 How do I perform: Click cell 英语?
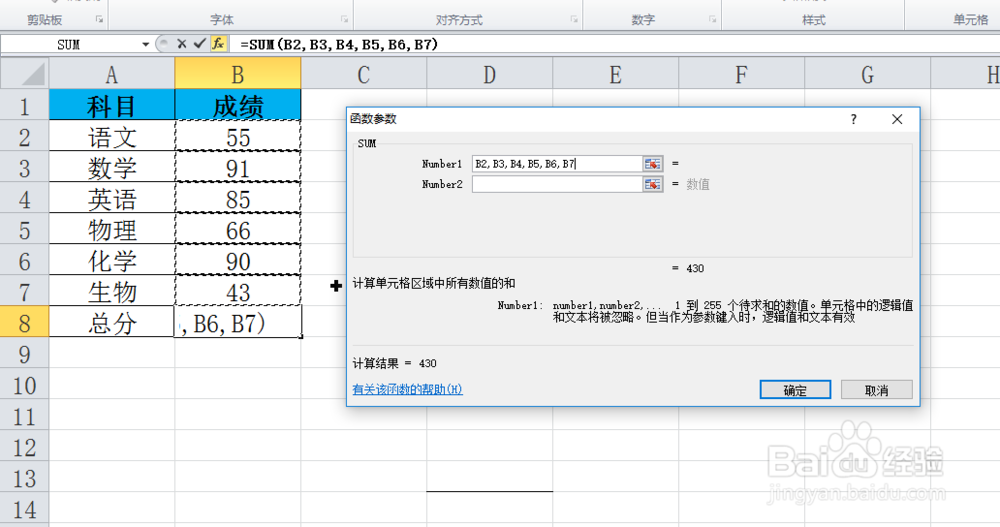(x=112, y=199)
